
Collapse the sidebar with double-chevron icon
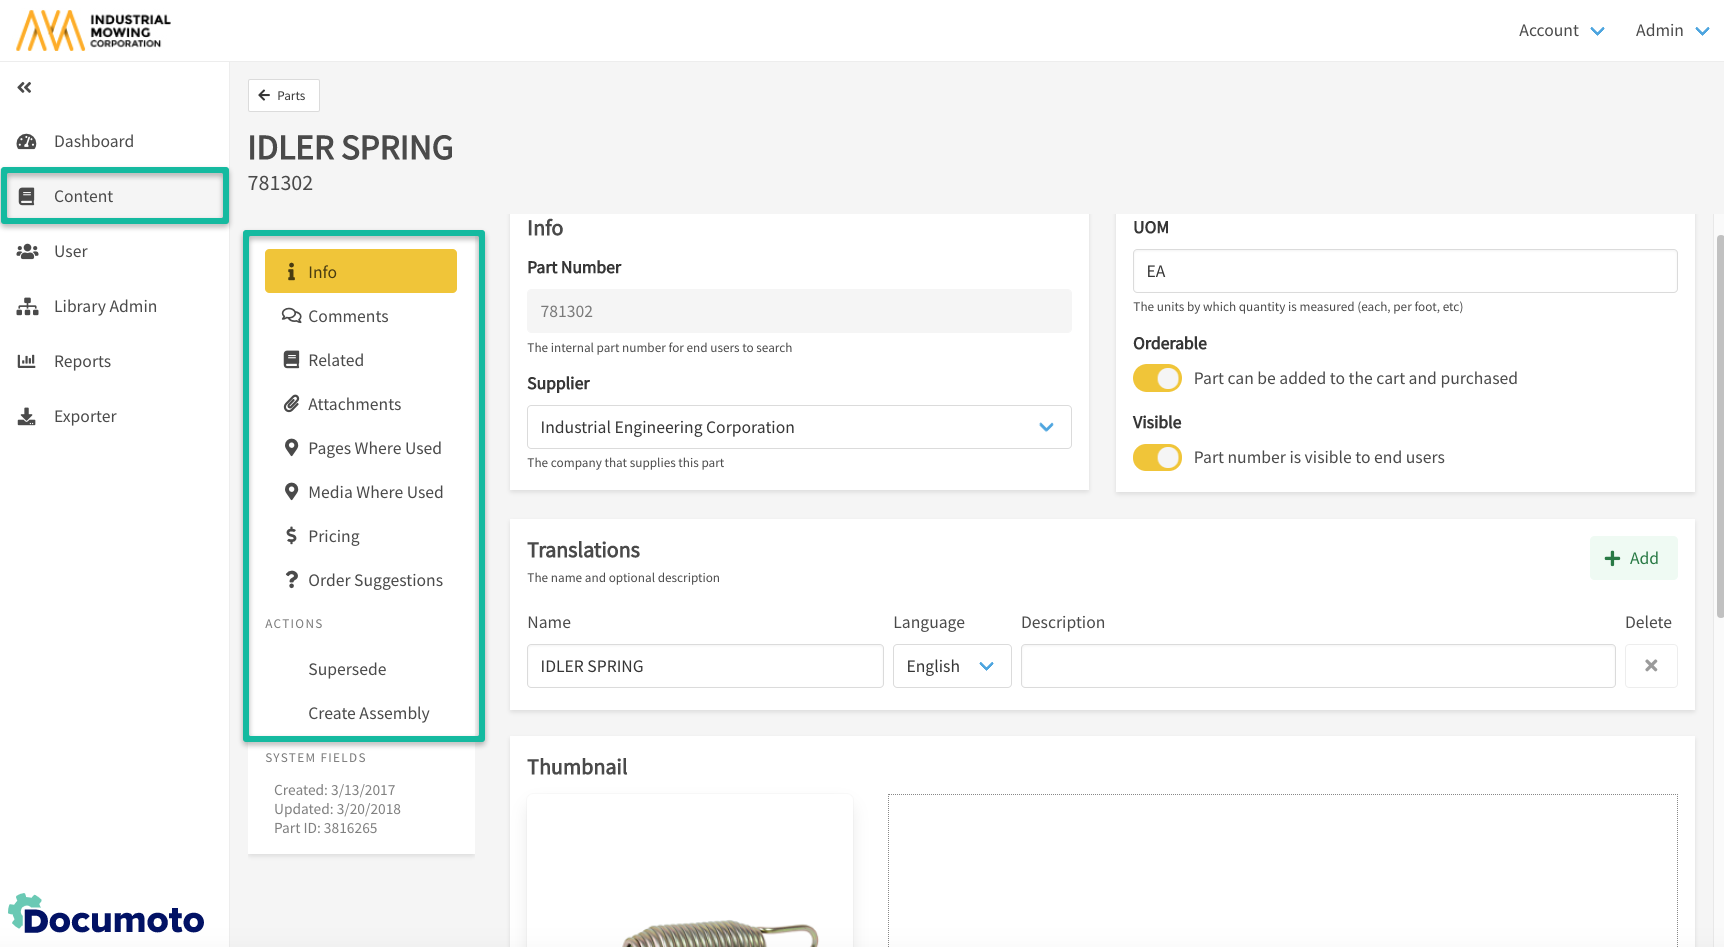(25, 88)
